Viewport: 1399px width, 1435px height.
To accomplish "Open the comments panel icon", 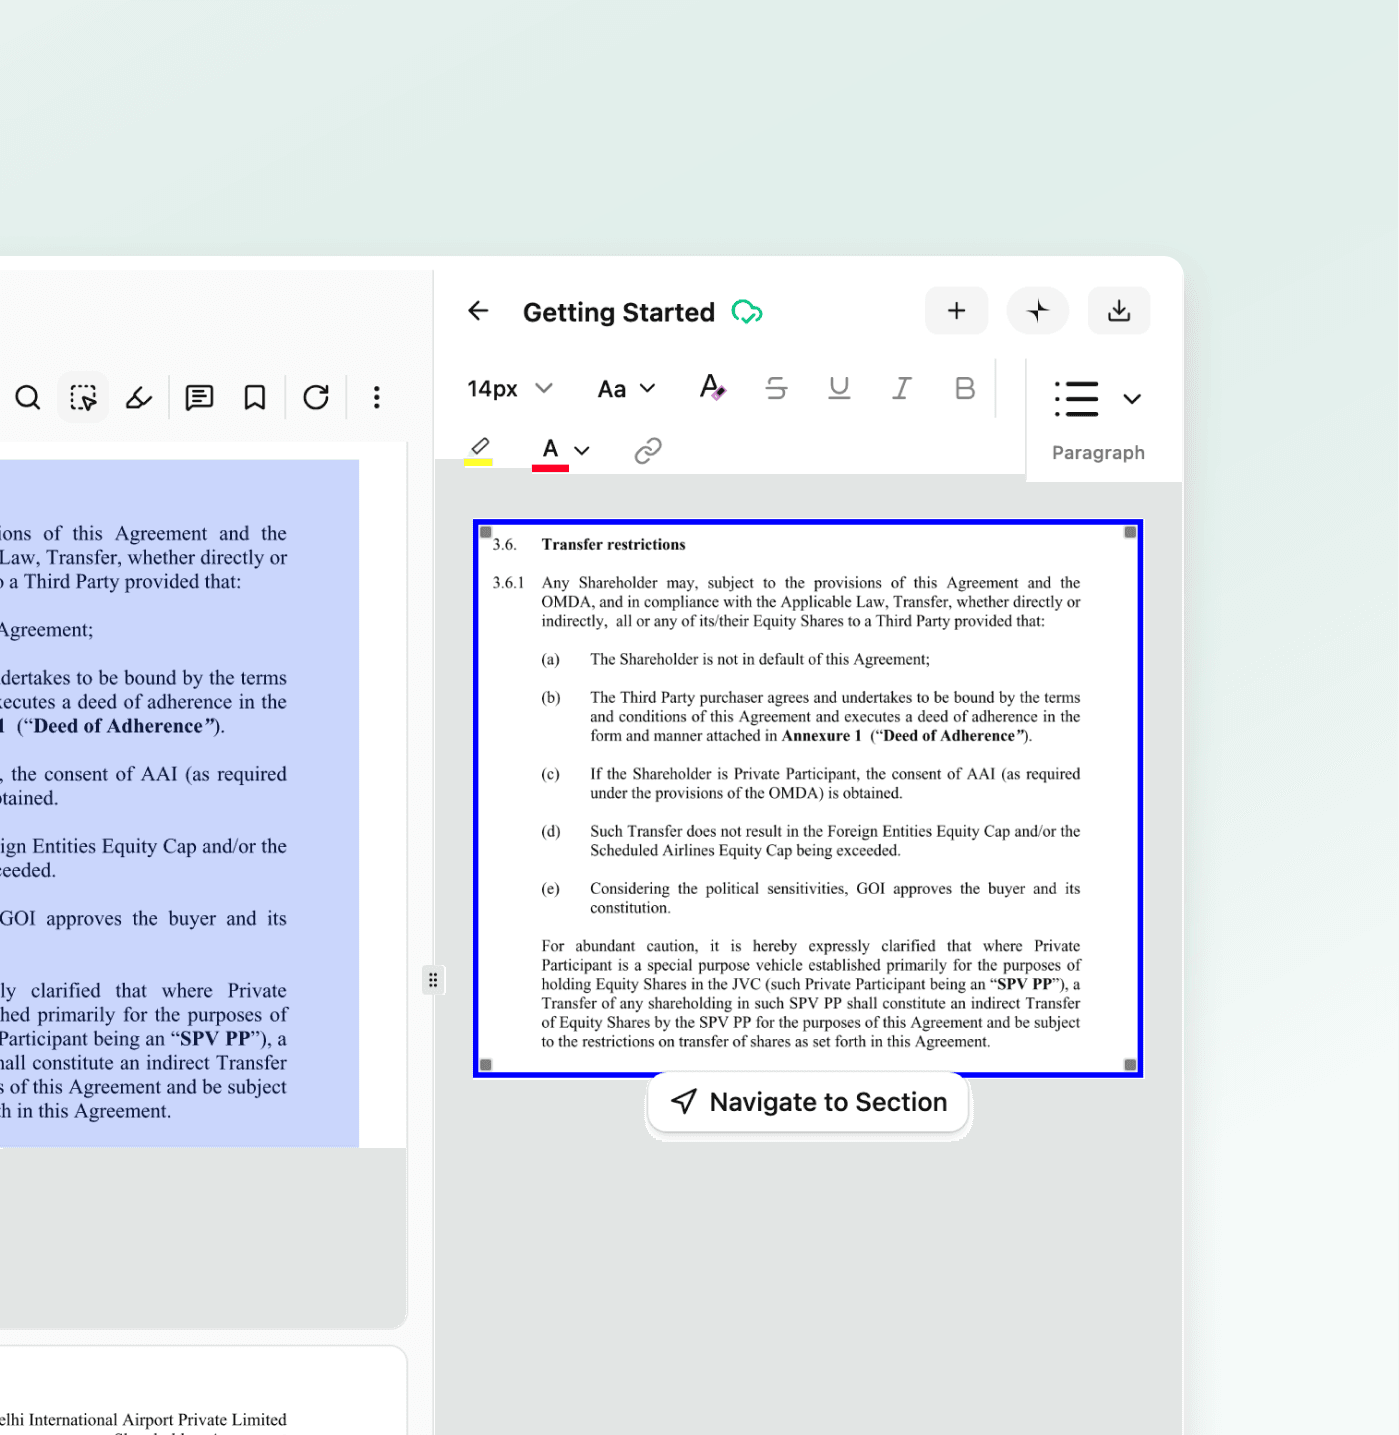I will pyautogui.click(x=199, y=398).
